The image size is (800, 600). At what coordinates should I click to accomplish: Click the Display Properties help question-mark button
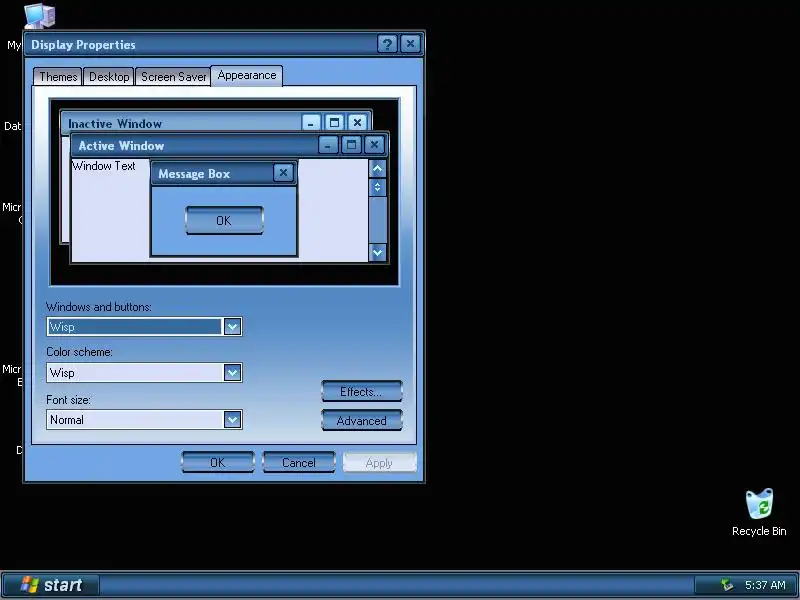(x=387, y=44)
